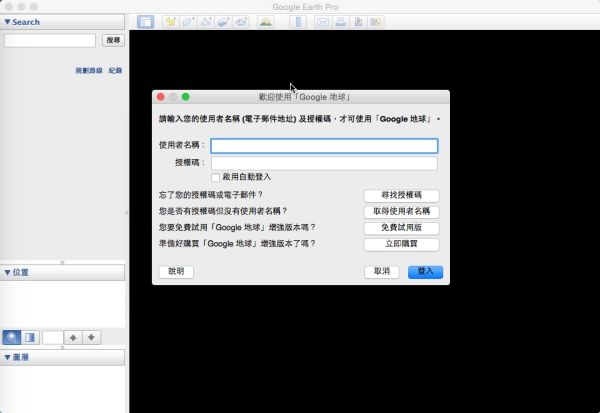Image resolution: width=600 pixels, height=413 pixels.
Task: Toggle the split panel icon in Places
Action: click(30, 337)
